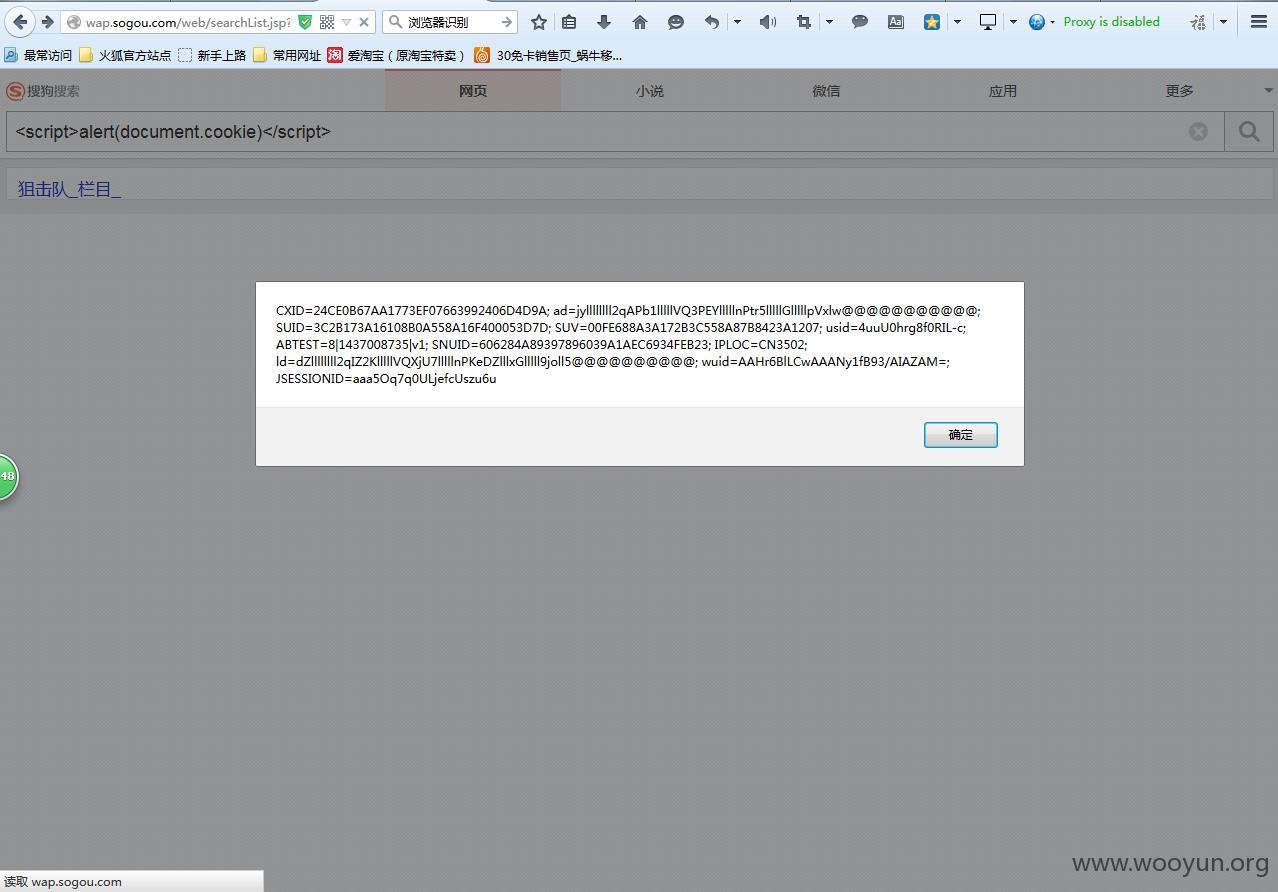This screenshot has width=1278, height=892.
Task: Open the 狙击队_栏目_ result link
Action: [69, 189]
